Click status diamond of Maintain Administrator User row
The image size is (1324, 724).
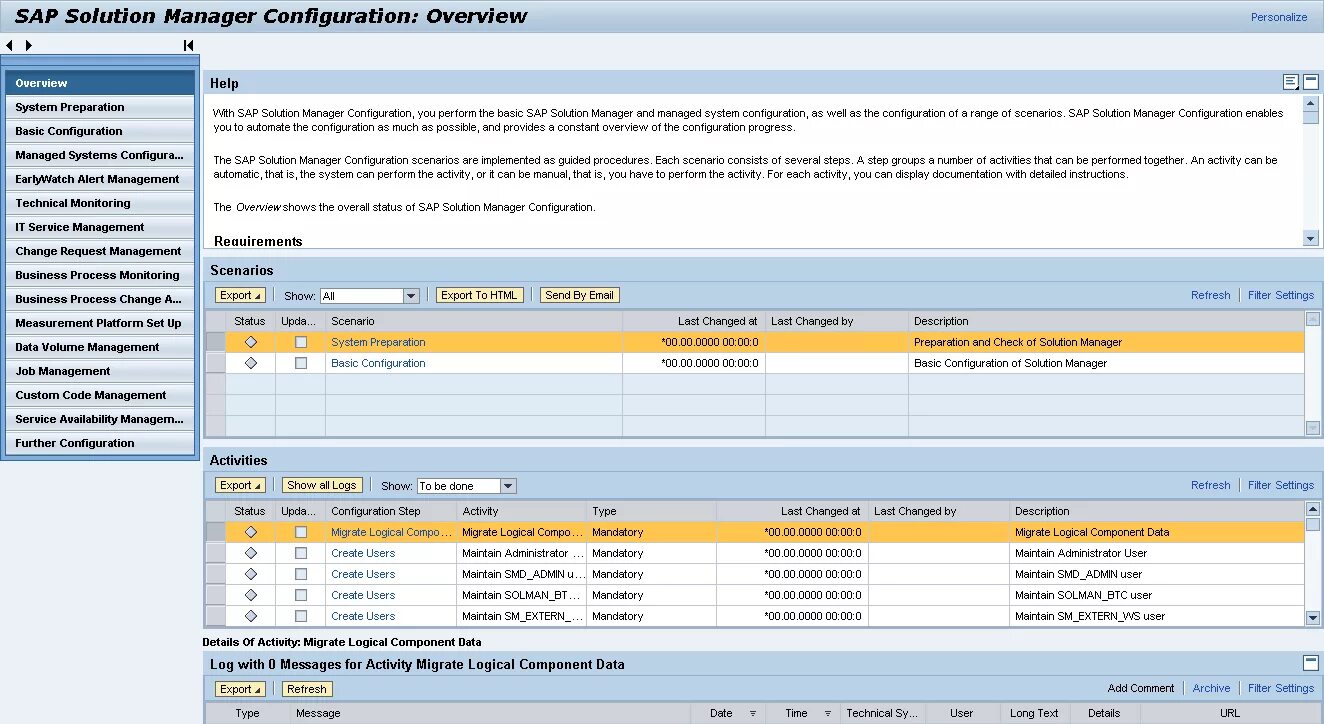251,553
